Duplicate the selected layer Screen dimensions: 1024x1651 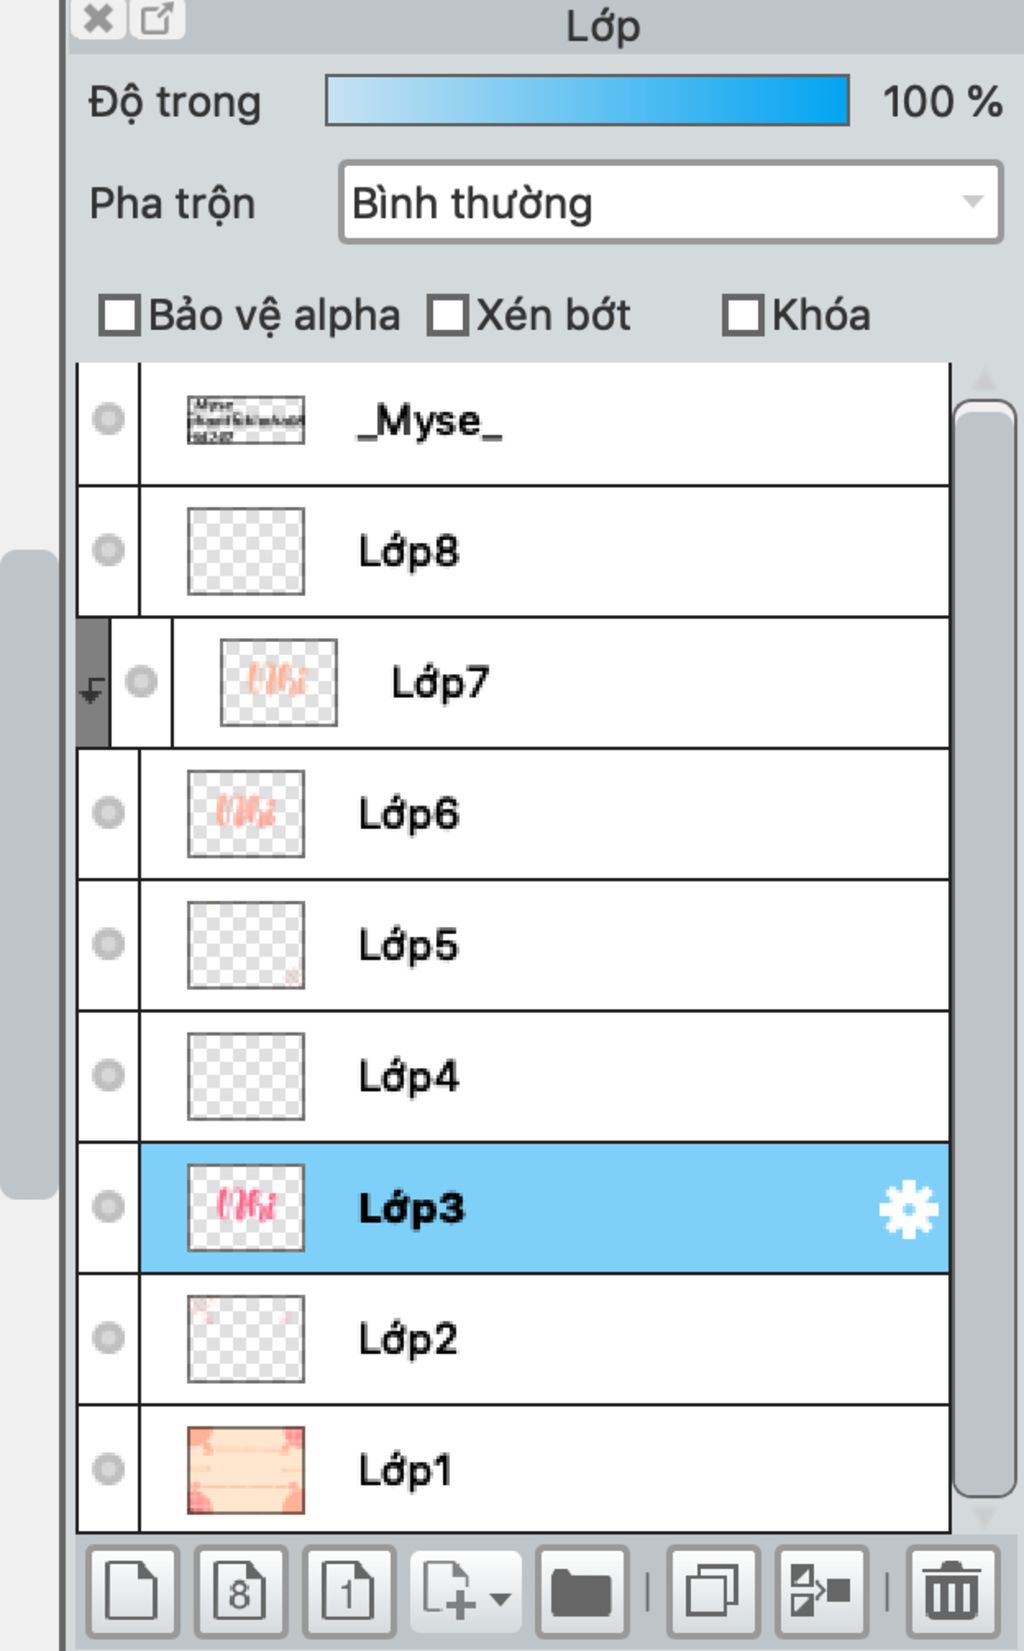[x=712, y=1591]
